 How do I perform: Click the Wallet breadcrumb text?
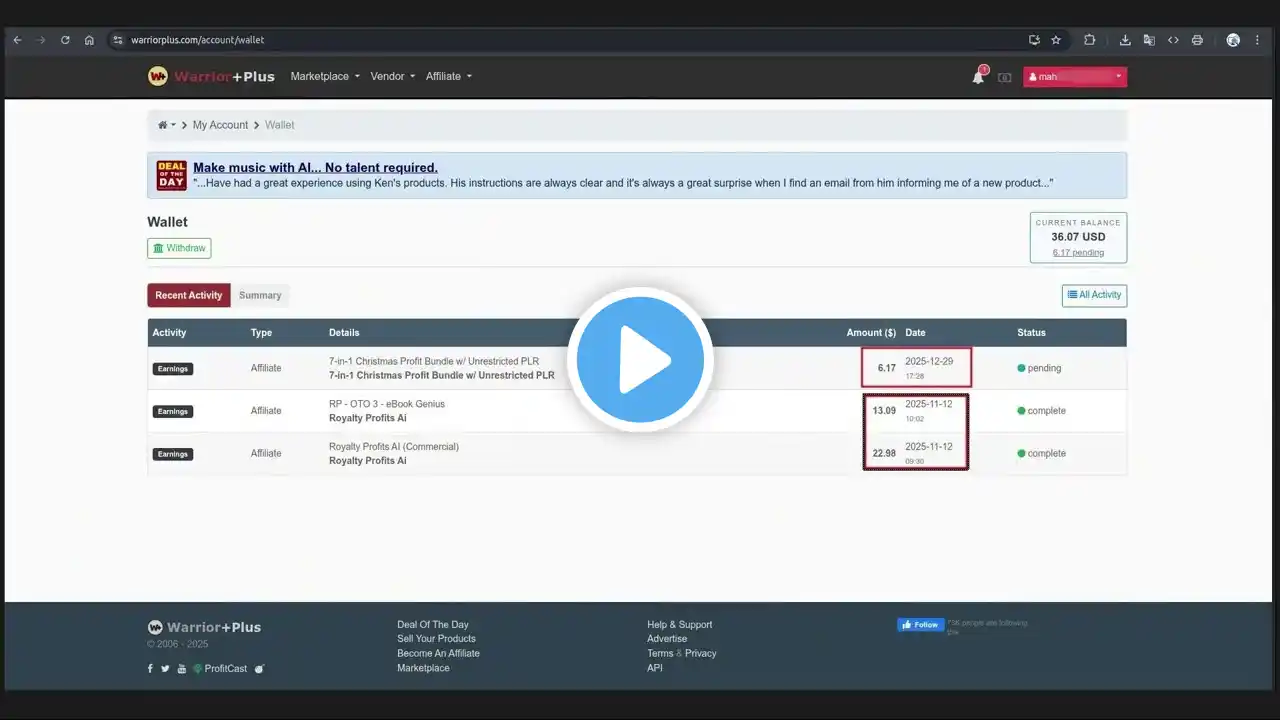point(280,125)
